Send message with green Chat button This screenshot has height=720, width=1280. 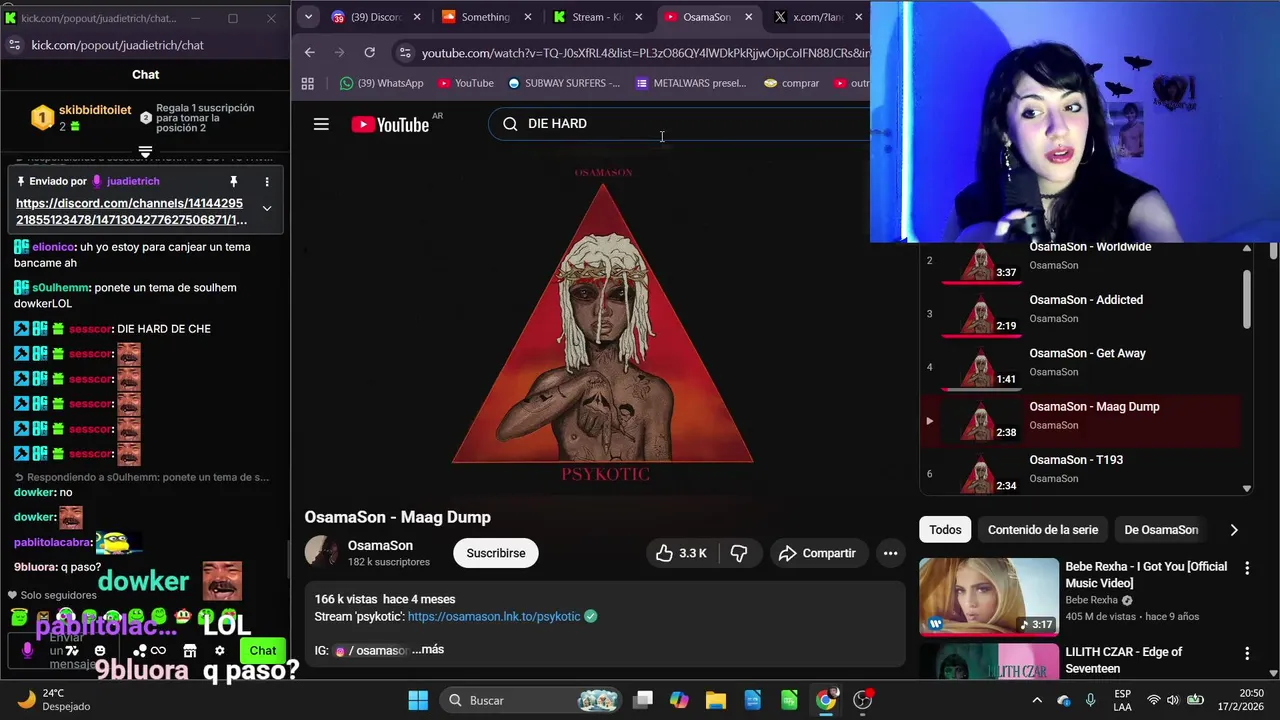tap(263, 650)
